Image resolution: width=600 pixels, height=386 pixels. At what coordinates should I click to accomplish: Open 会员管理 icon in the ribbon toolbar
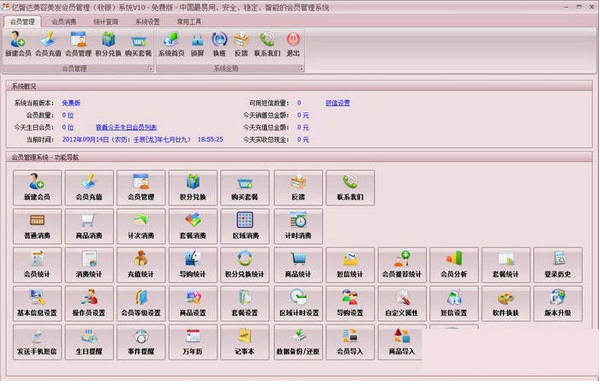tap(78, 44)
